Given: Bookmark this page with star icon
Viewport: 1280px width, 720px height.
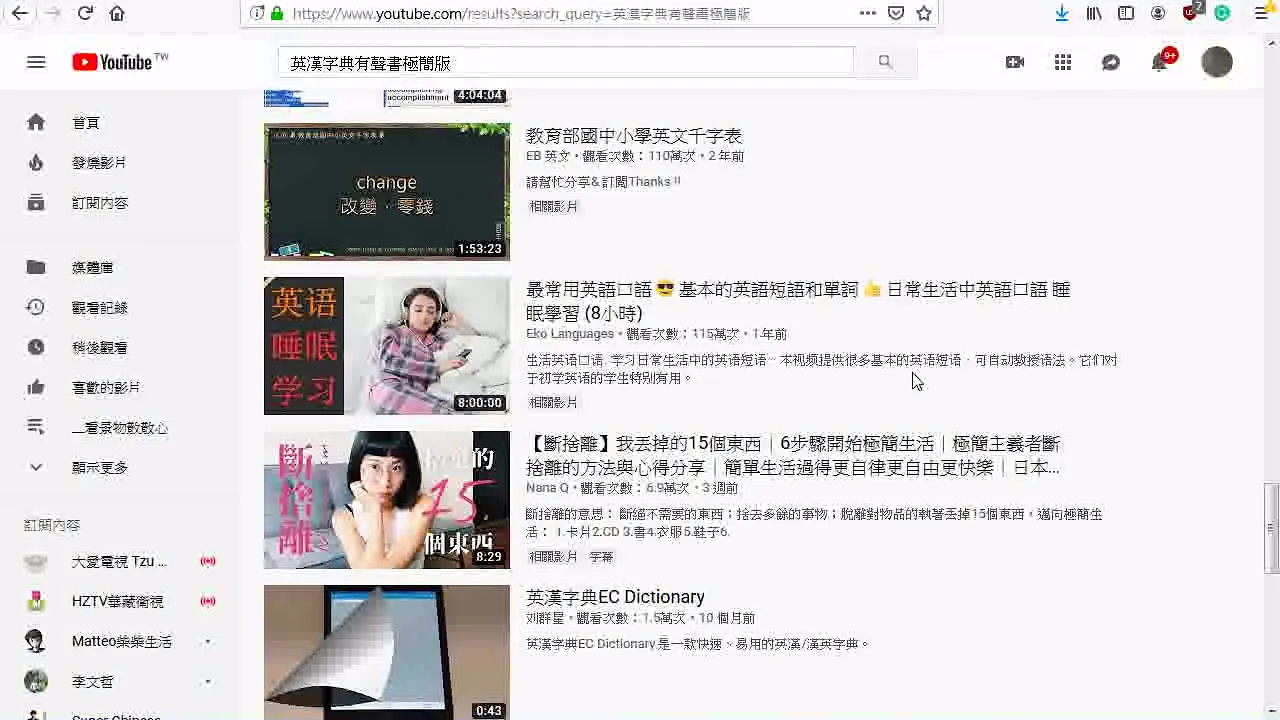Looking at the screenshot, I should pyautogui.click(x=924, y=13).
